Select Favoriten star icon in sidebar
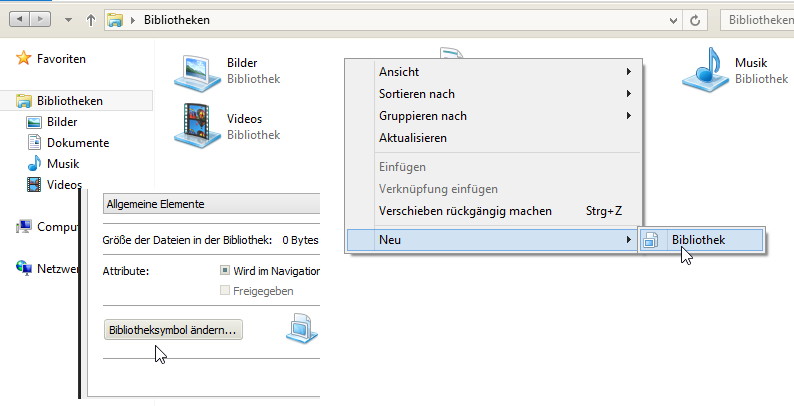 [x=23, y=58]
